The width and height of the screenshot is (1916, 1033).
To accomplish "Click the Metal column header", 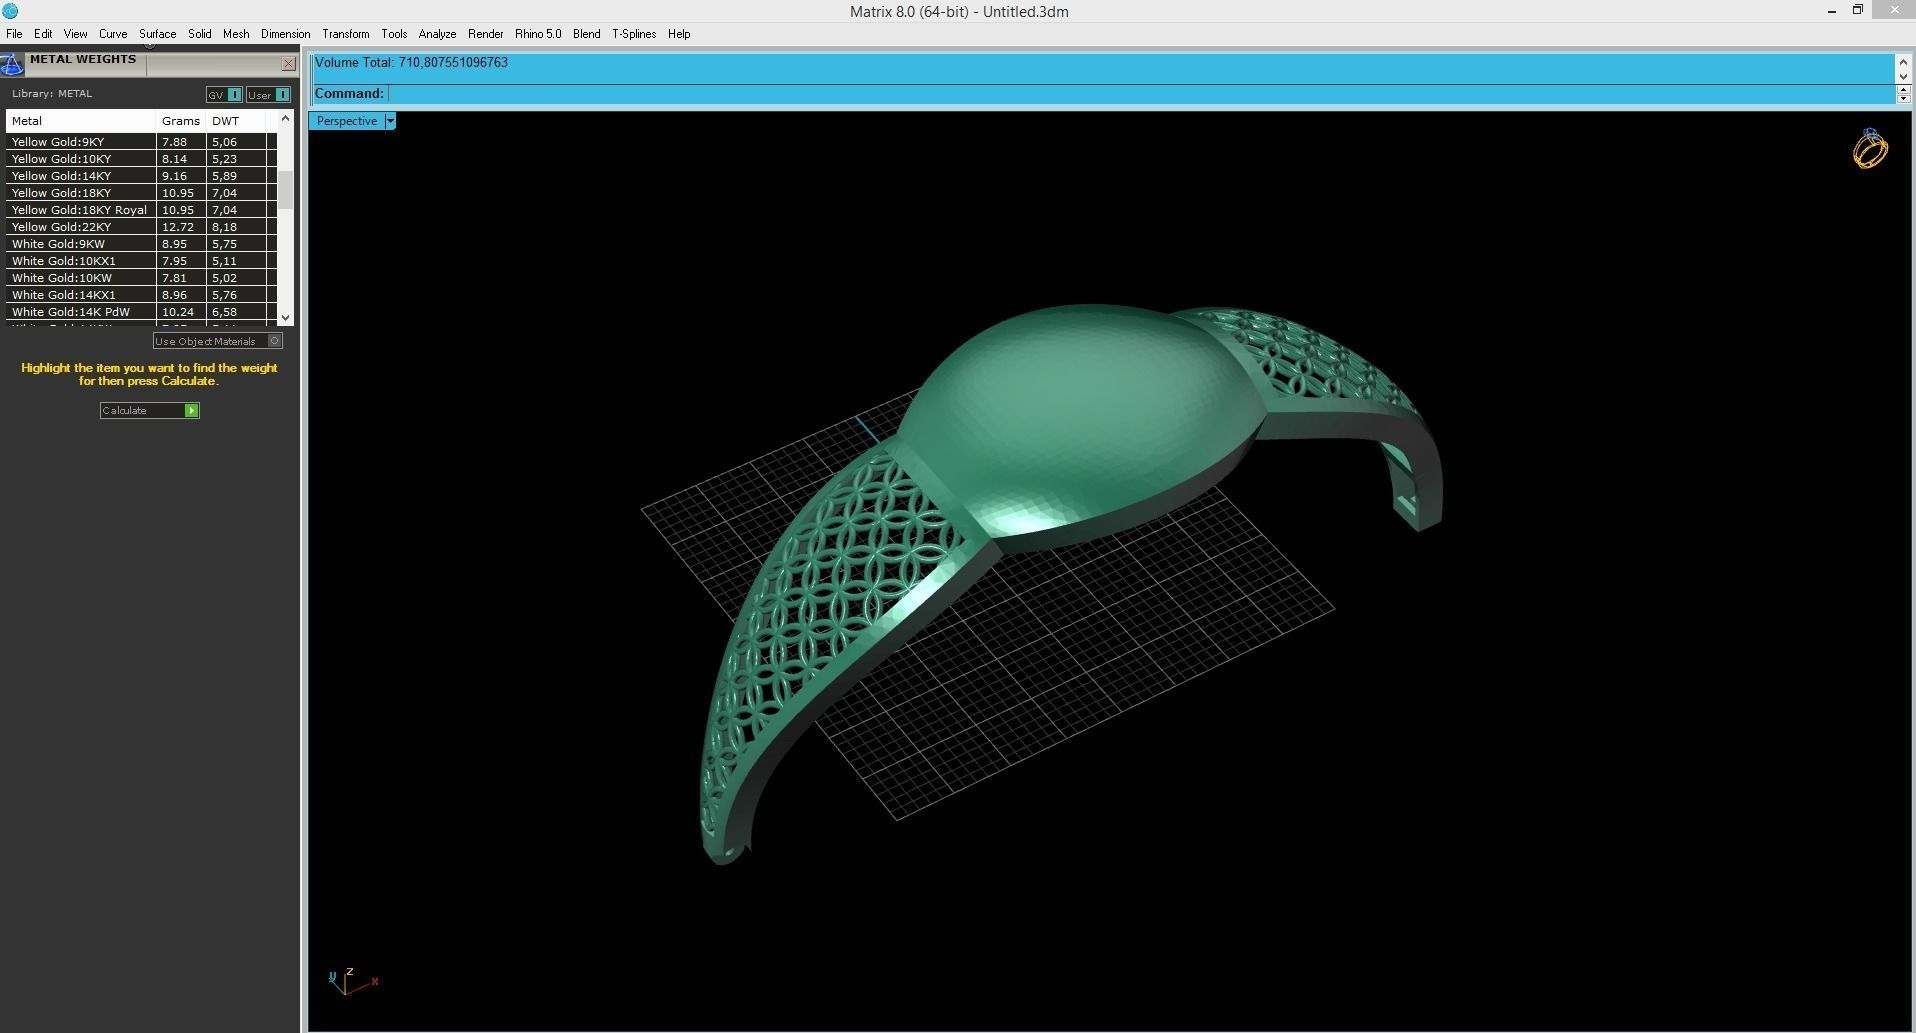I will 81,121.
